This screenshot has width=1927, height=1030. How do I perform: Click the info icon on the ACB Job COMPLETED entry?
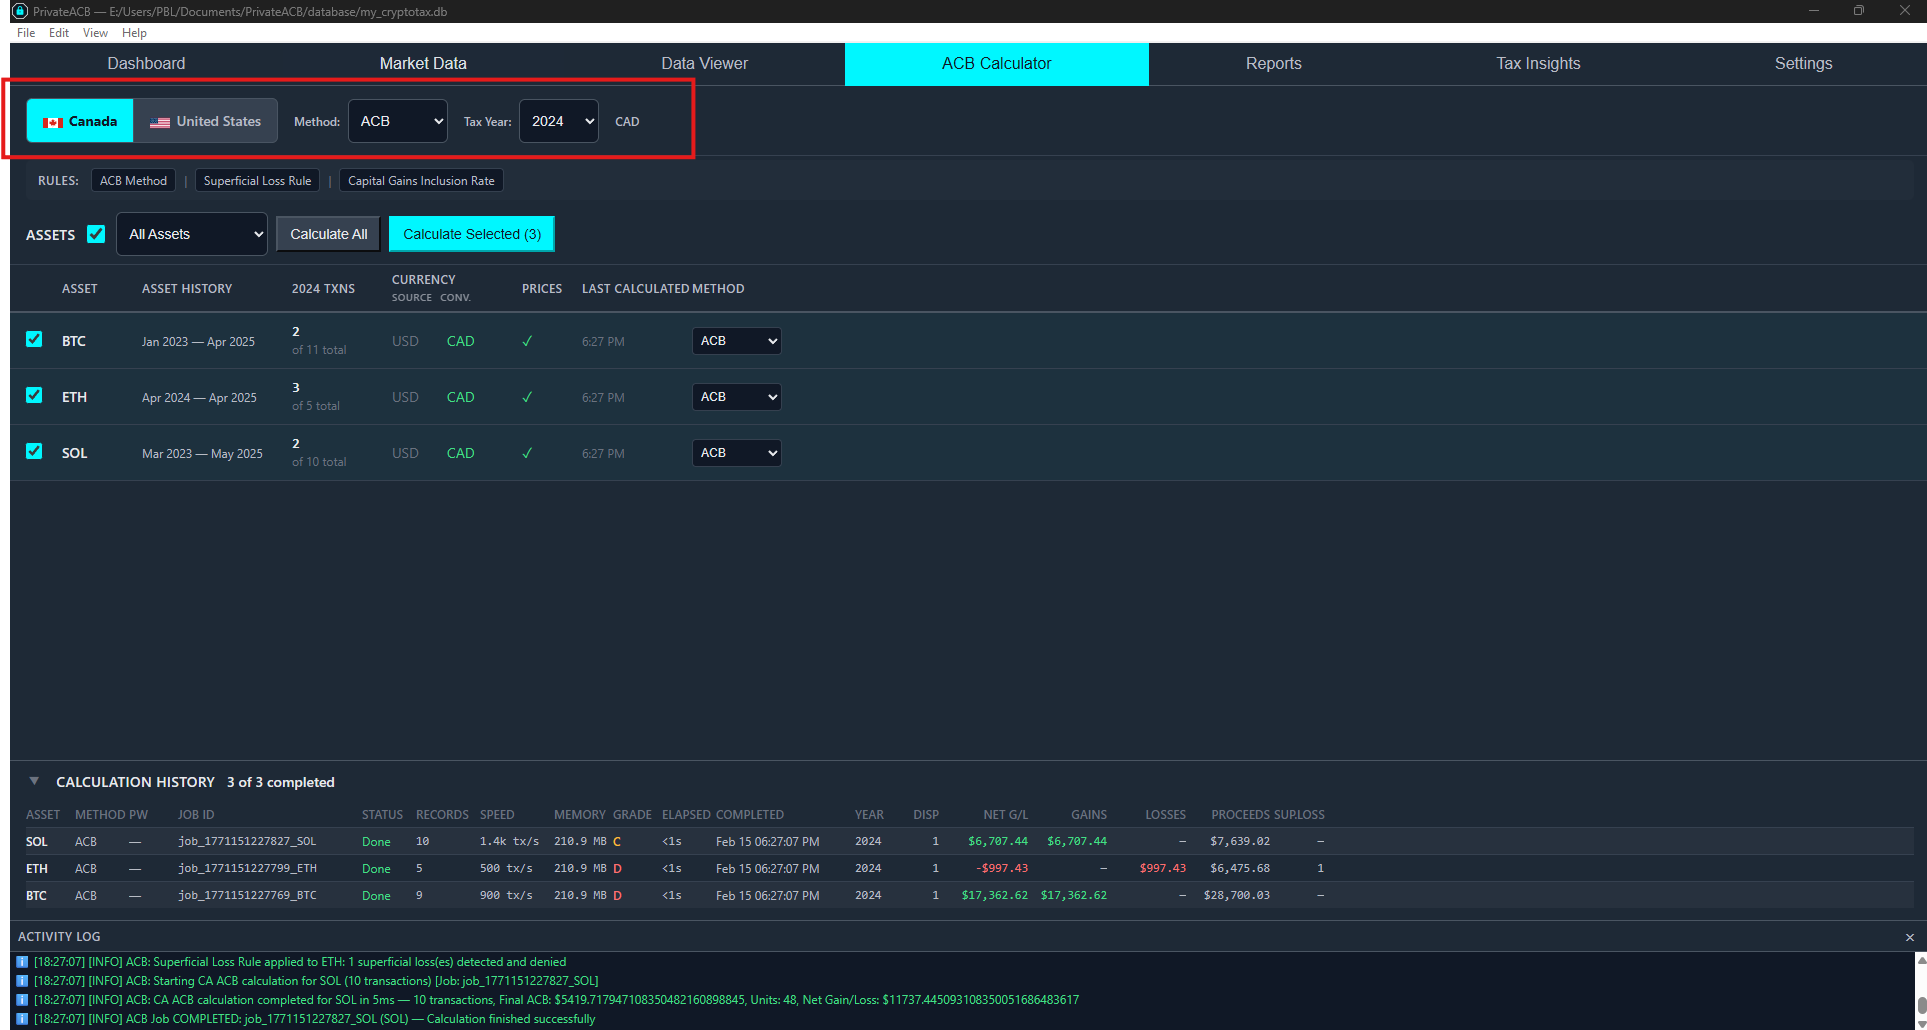tap(23, 1018)
